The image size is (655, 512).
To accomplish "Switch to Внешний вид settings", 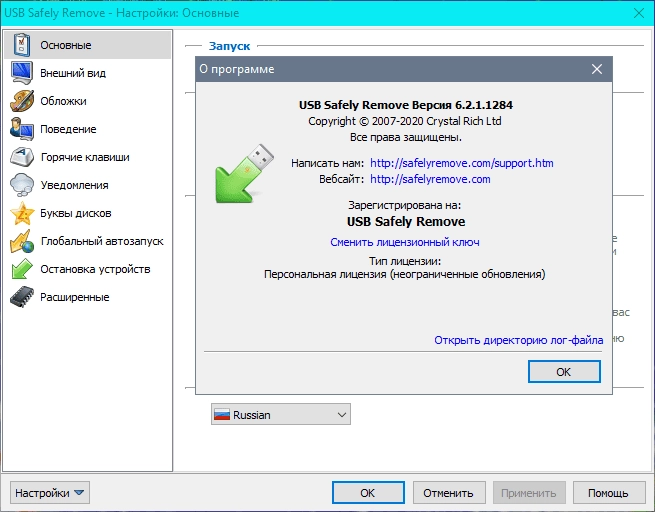I will point(88,73).
